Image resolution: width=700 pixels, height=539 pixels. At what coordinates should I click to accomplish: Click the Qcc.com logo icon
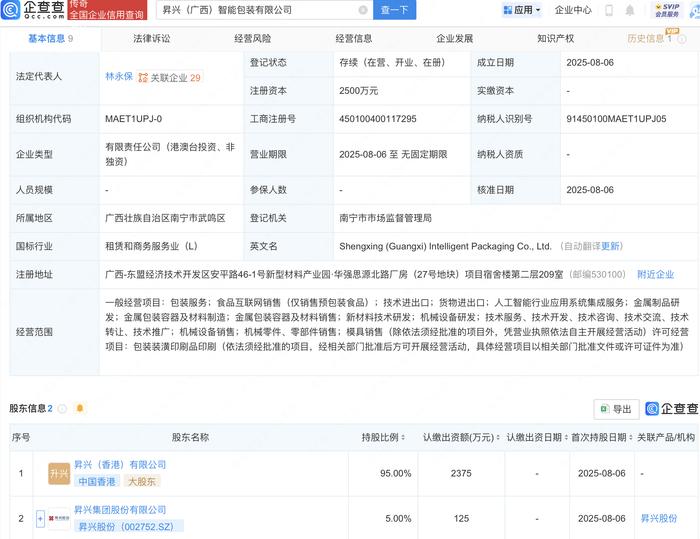pos(11,10)
